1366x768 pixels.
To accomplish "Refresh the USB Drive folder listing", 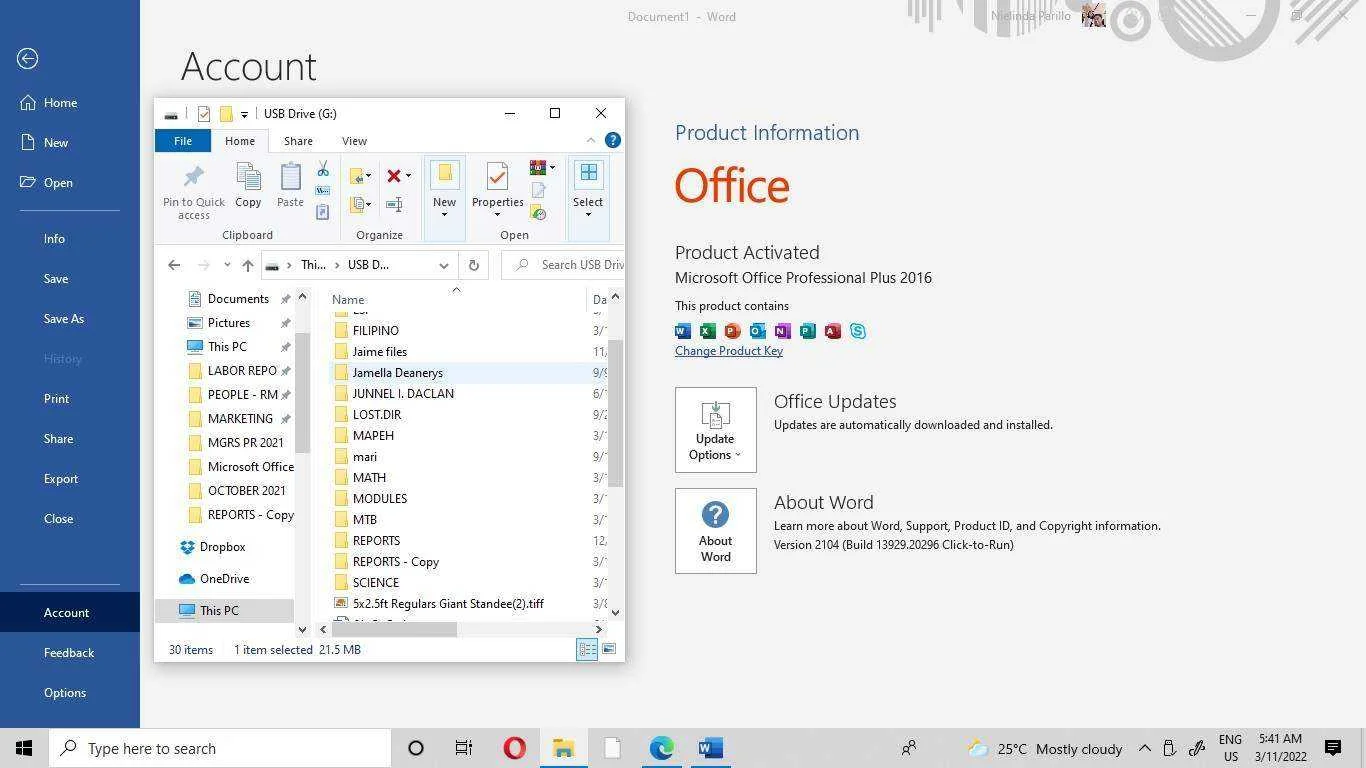I will [x=474, y=265].
